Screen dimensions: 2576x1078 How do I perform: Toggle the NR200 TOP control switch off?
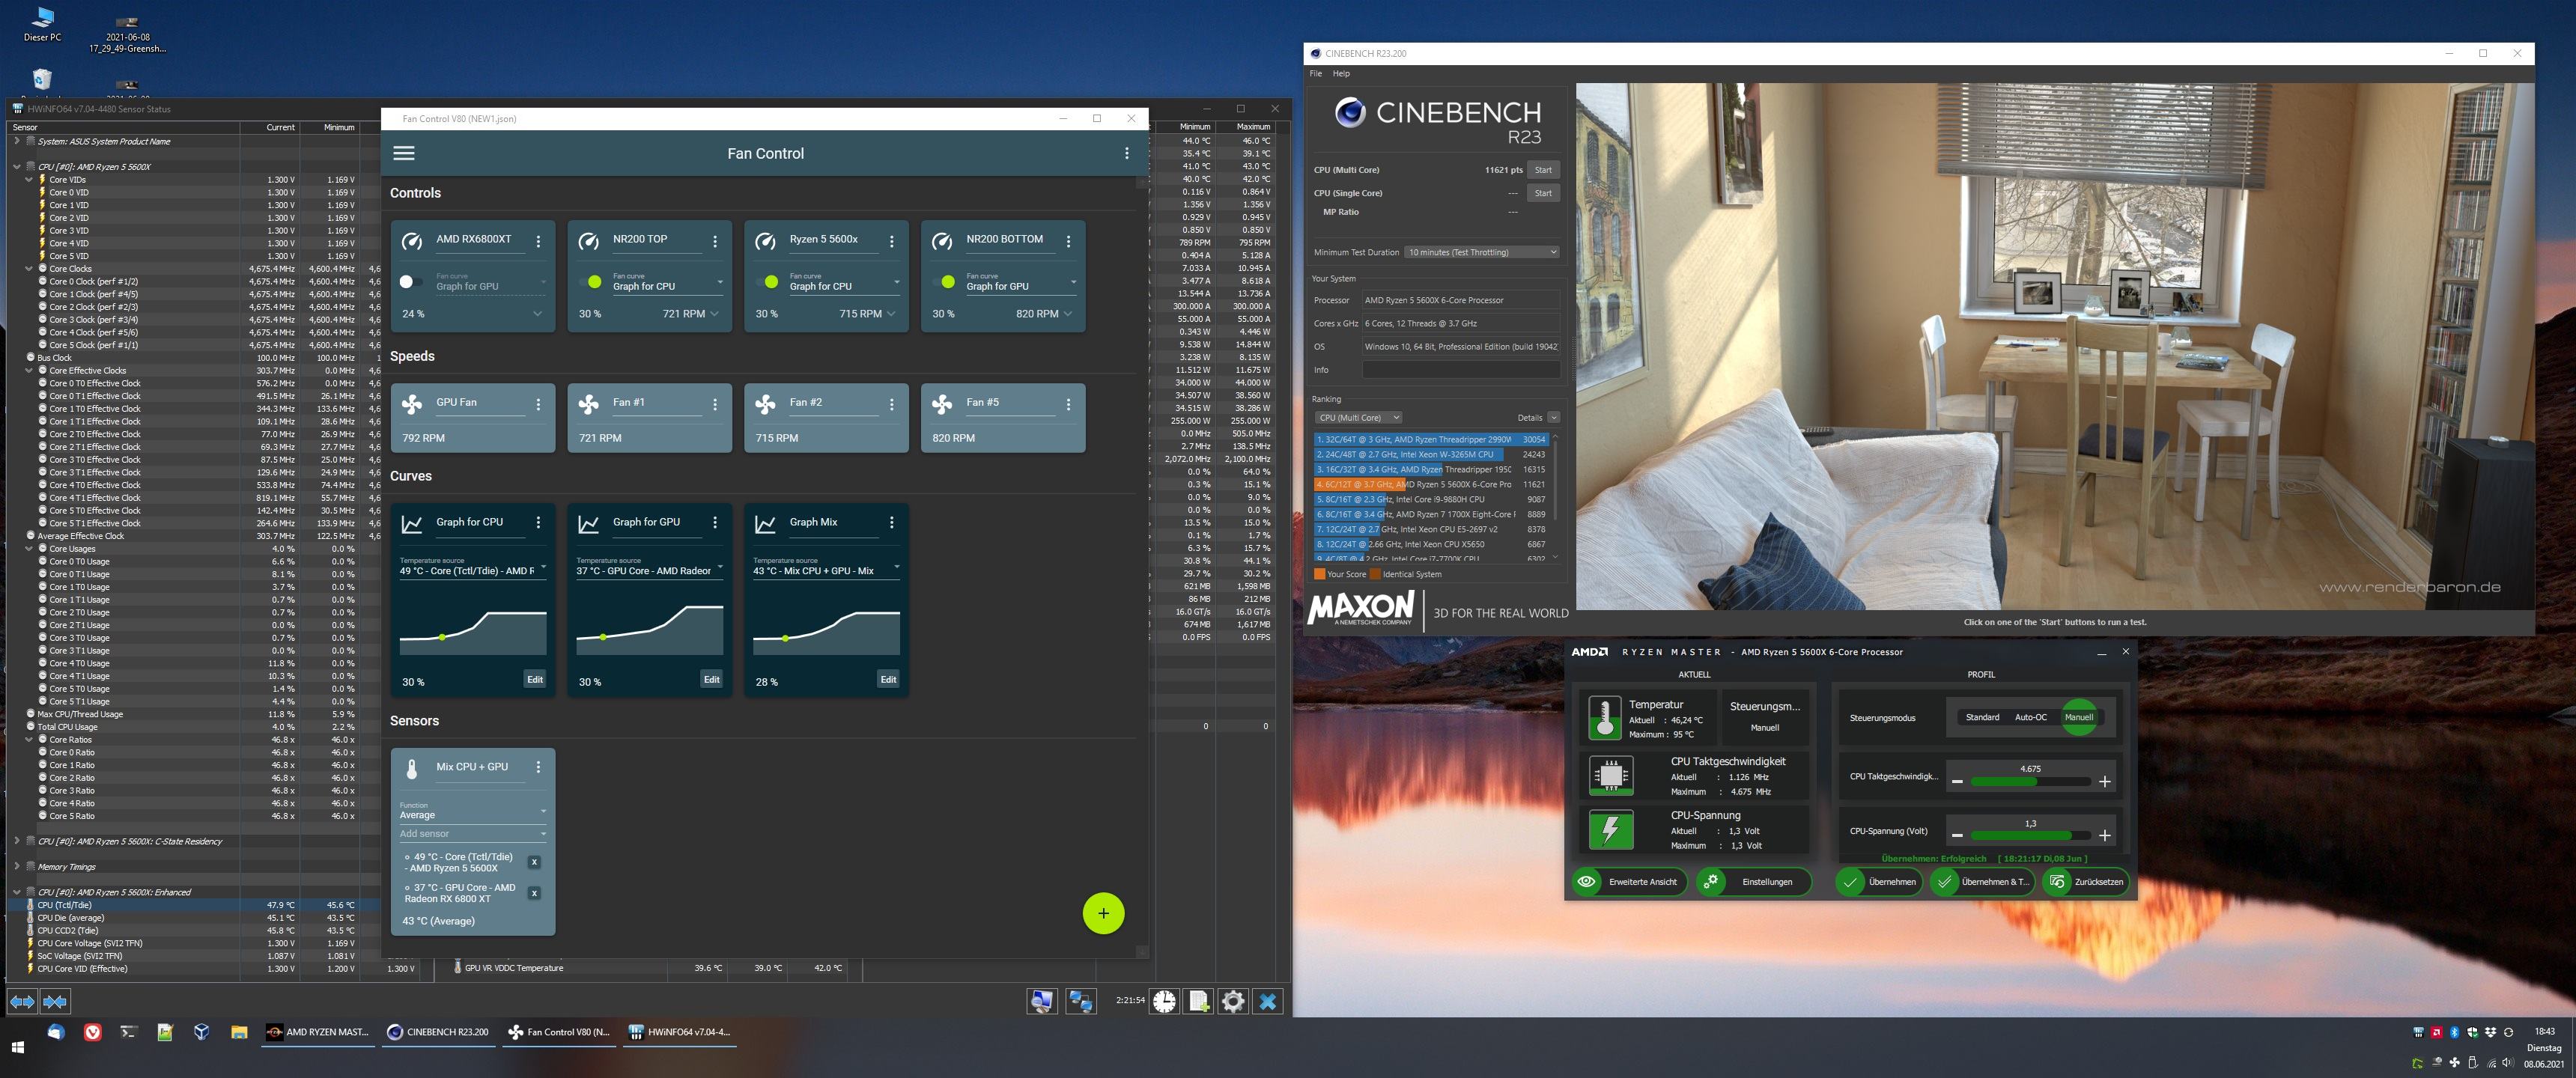coord(590,282)
